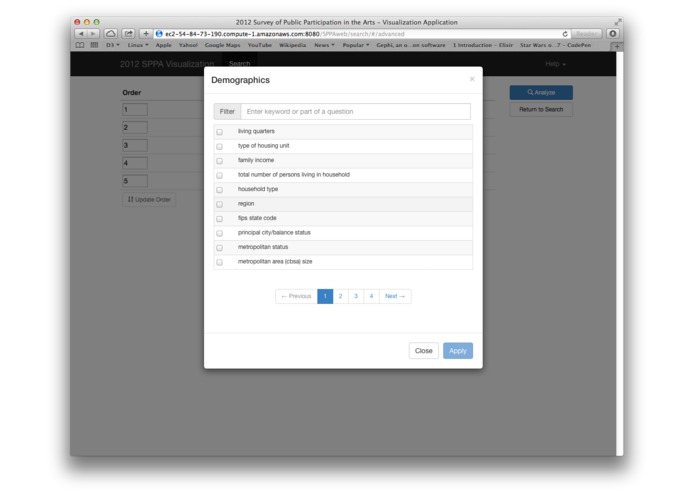Screen dimensions: 695x494
Task: Click the order field containing 1
Action: click(135, 109)
